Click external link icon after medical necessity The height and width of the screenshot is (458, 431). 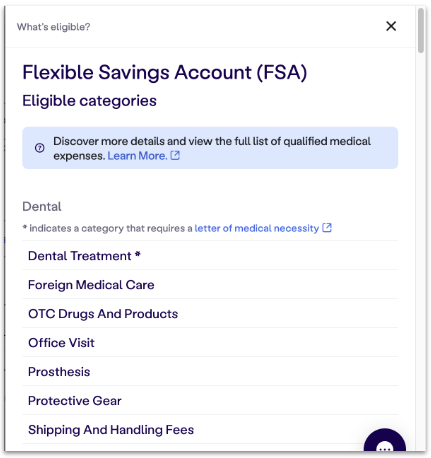click(327, 228)
